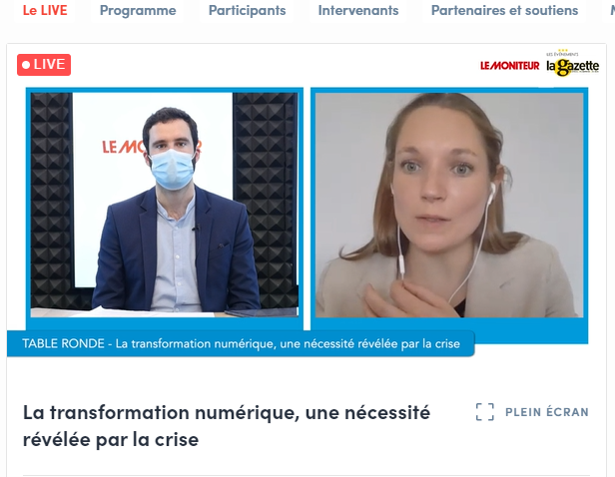The image size is (615, 477).
Task: Click the yellow stars above la gazette logo
Action: 563,51
